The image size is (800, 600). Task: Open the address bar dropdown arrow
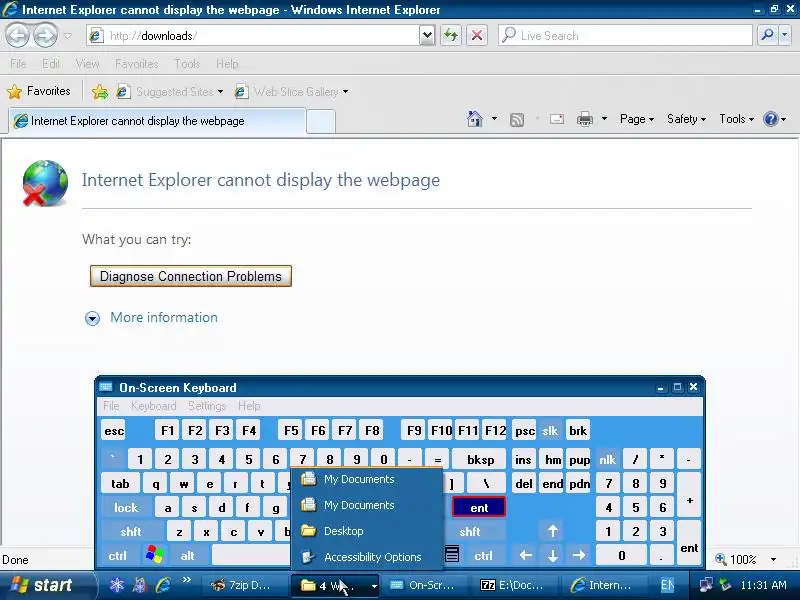[427, 36]
